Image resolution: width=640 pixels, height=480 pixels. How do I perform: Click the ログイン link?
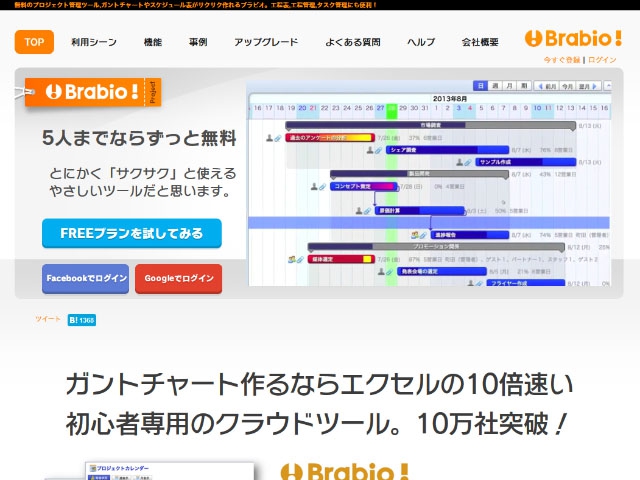click(x=602, y=60)
